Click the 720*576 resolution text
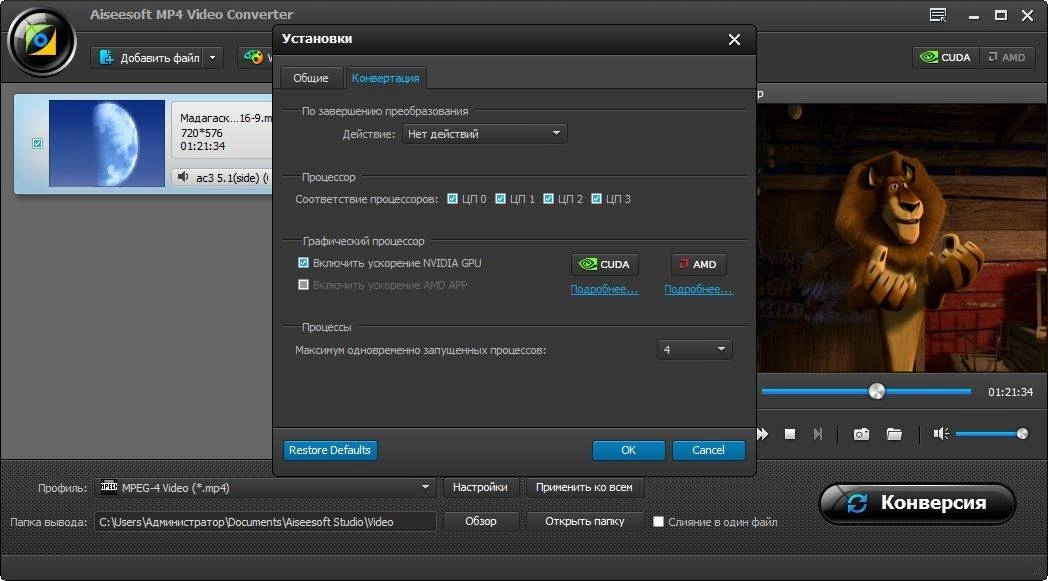This screenshot has width=1048, height=581. pos(201,132)
